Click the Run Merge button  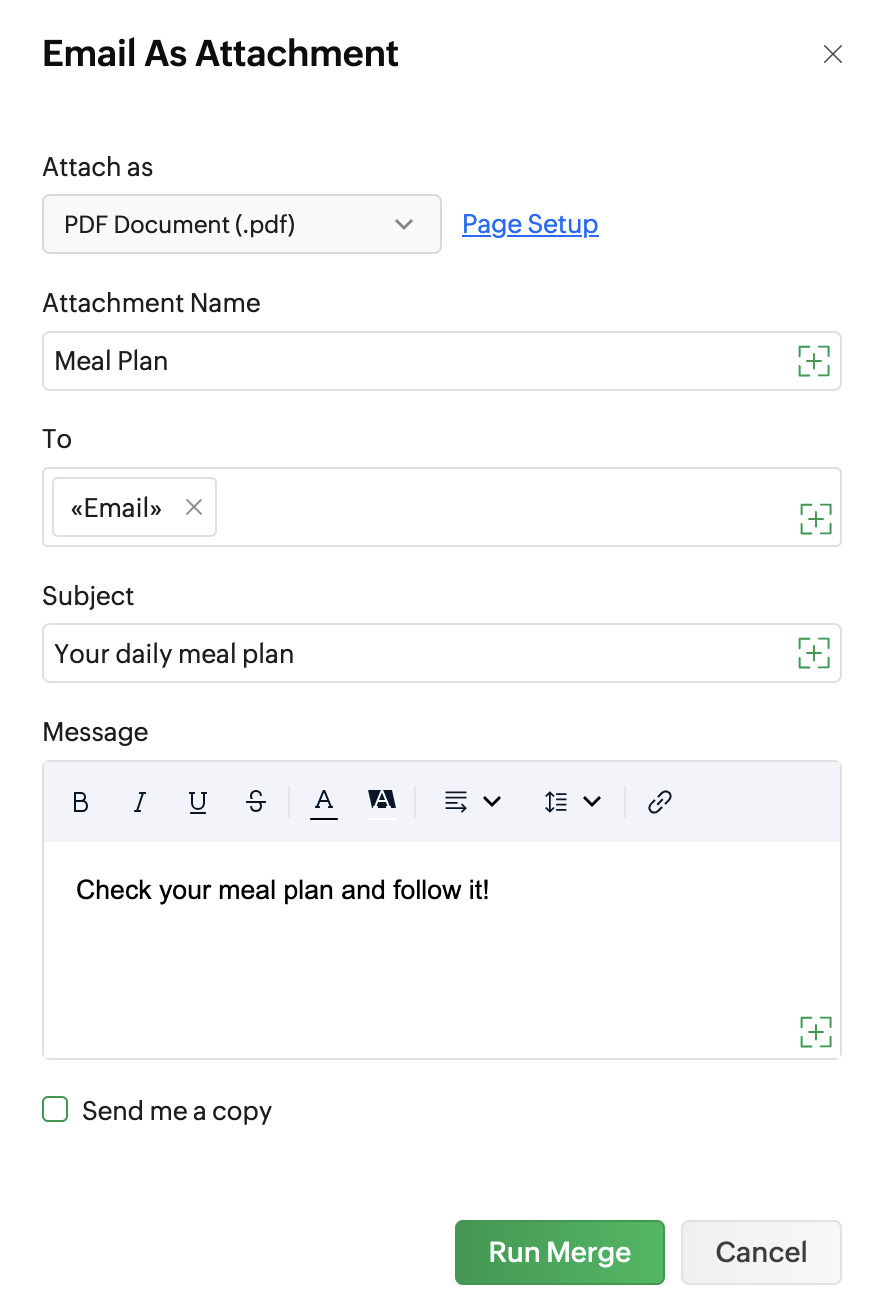click(x=560, y=1252)
